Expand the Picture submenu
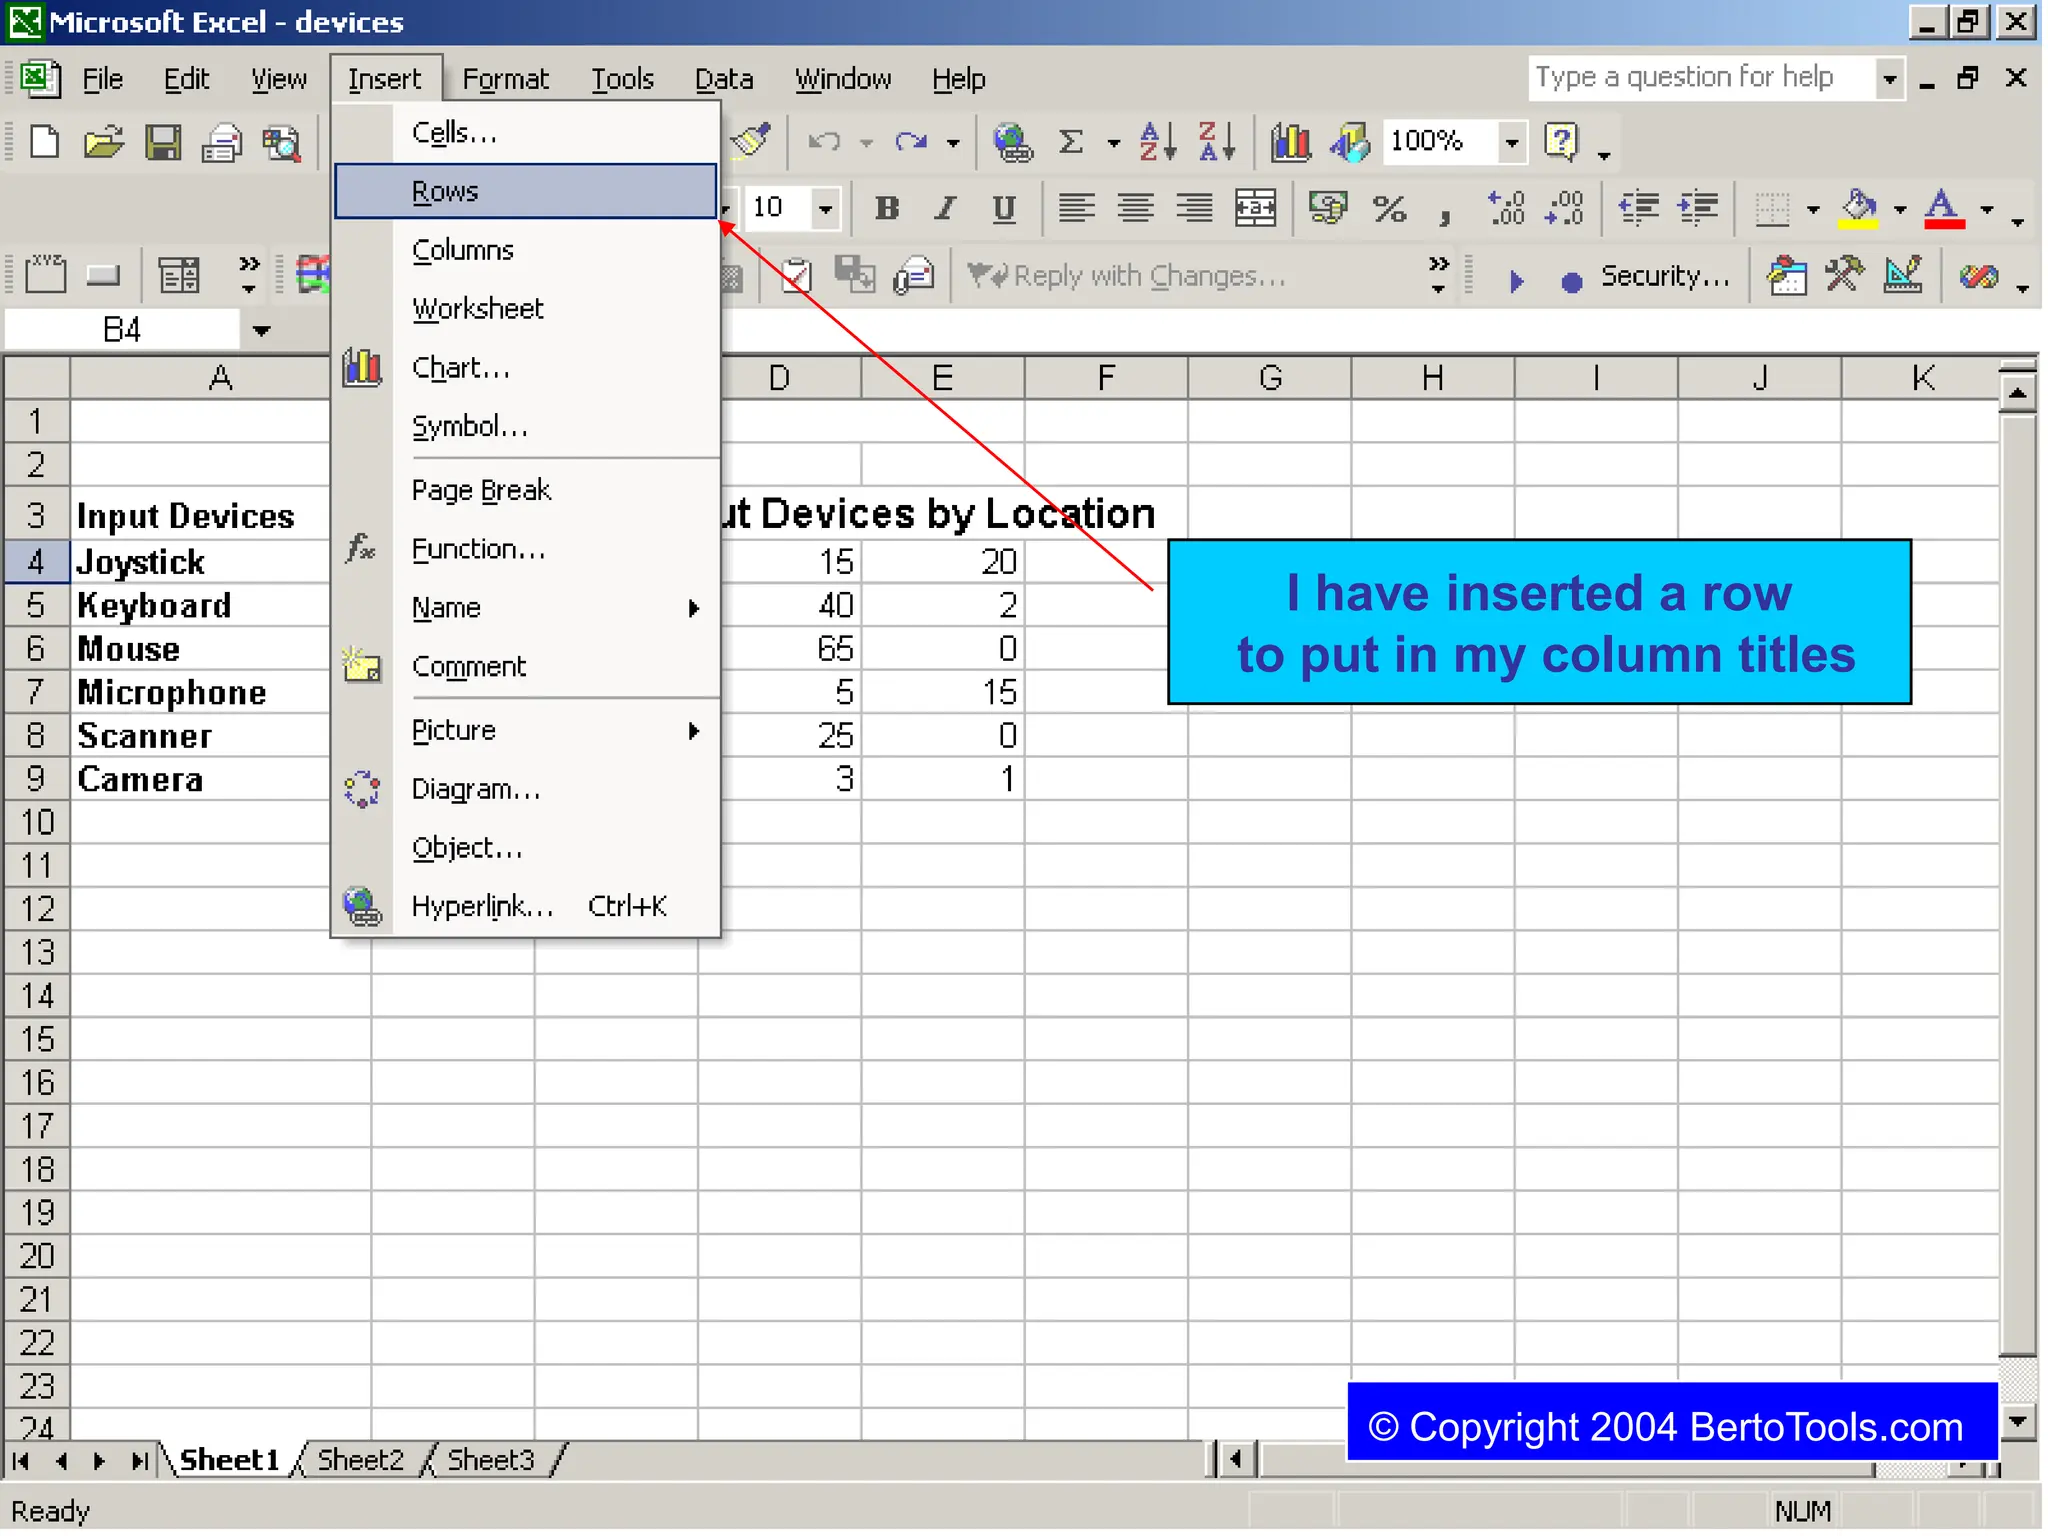The width and height of the screenshot is (2048, 1536). point(526,731)
